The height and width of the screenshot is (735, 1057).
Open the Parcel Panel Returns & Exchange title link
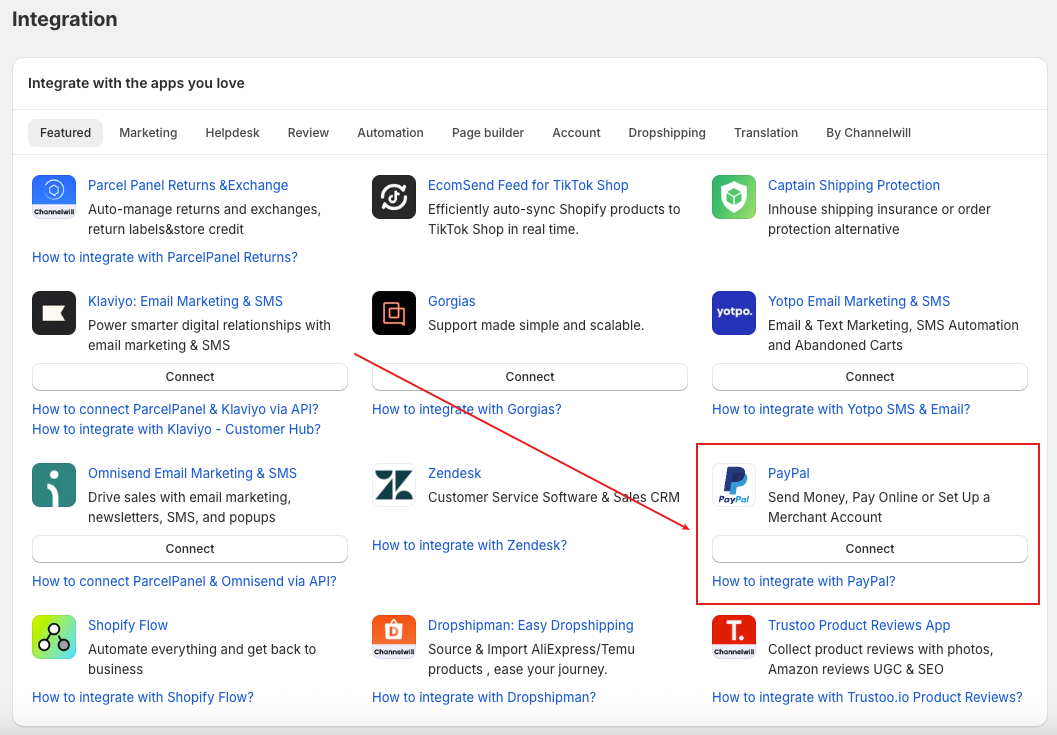188,185
